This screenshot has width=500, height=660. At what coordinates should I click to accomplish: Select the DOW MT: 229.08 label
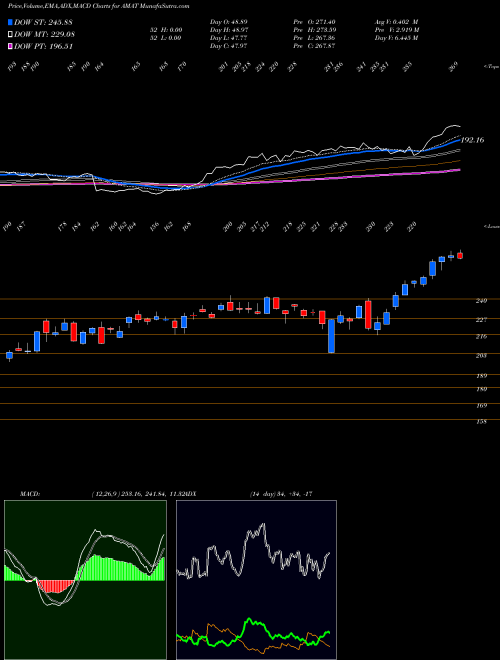pos(44,35)
